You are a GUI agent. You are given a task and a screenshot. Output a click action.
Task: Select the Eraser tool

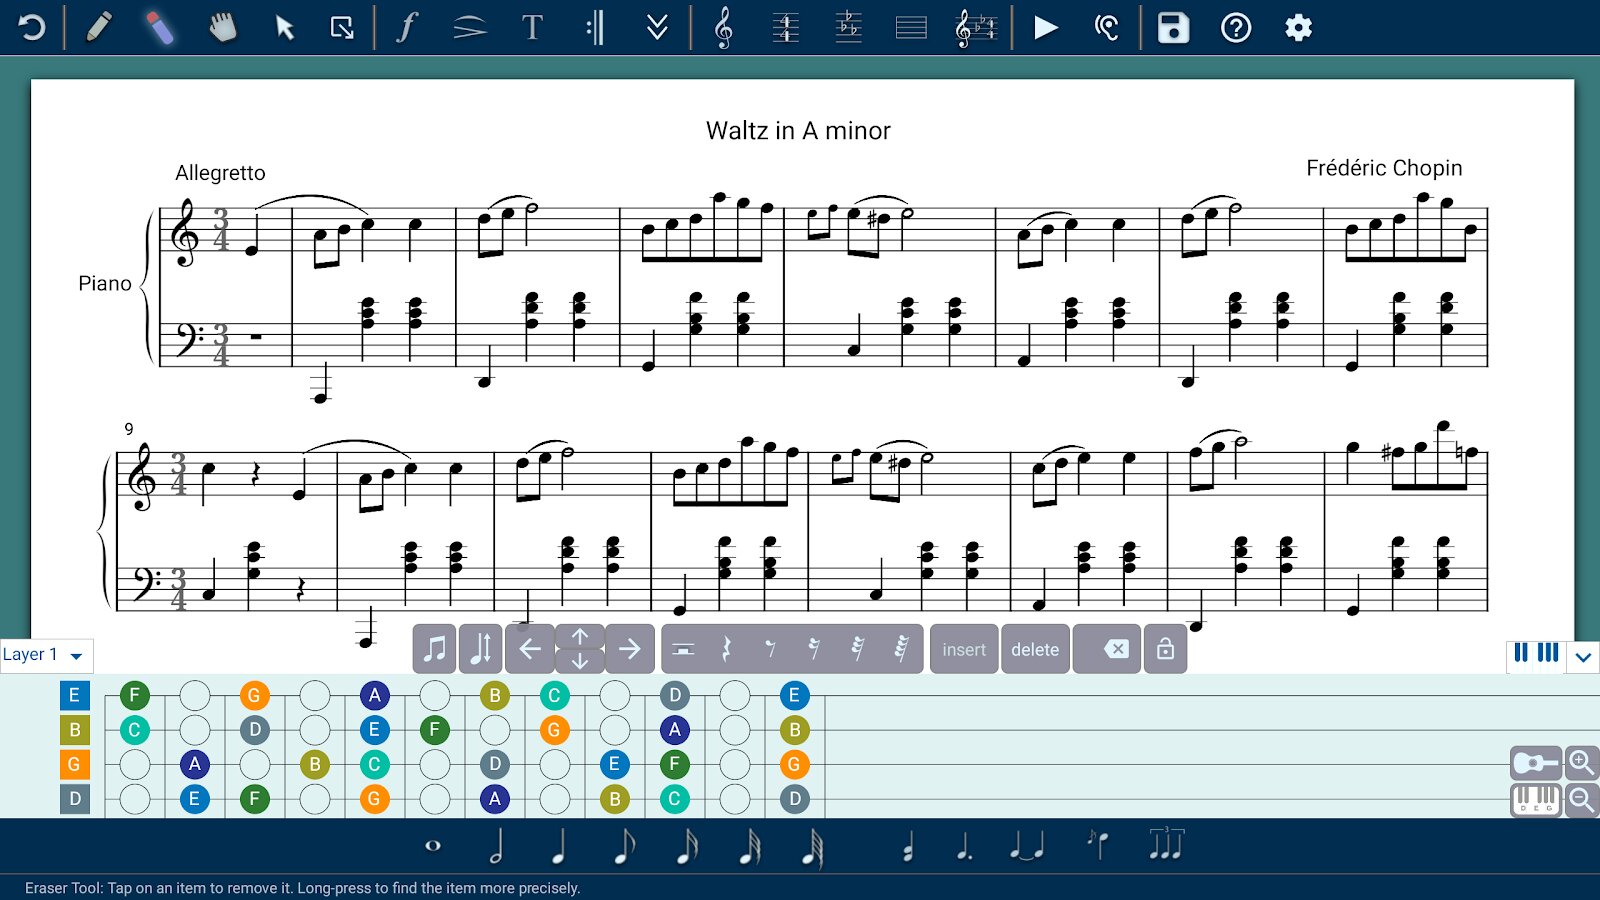[160, 27]
